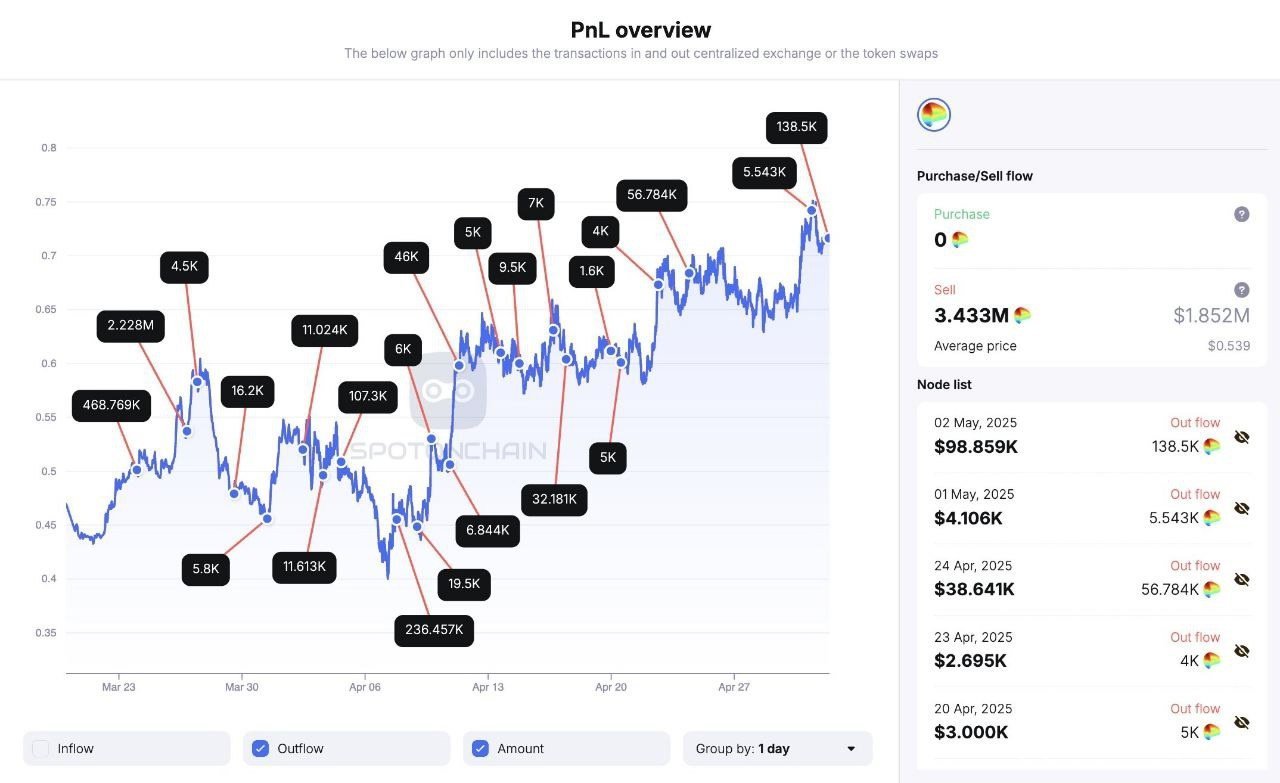The width and height of the screenshot is (1280, 783).
Task: Toggle the Amount checkbox off
Action: point(480,748)
